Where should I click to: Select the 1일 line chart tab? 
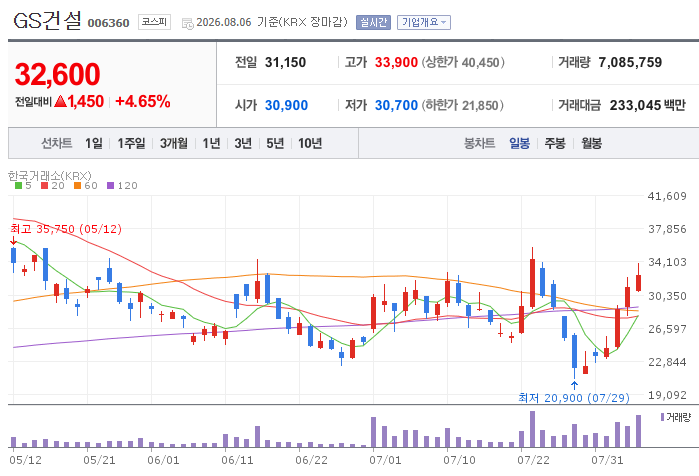coord(94,144)
